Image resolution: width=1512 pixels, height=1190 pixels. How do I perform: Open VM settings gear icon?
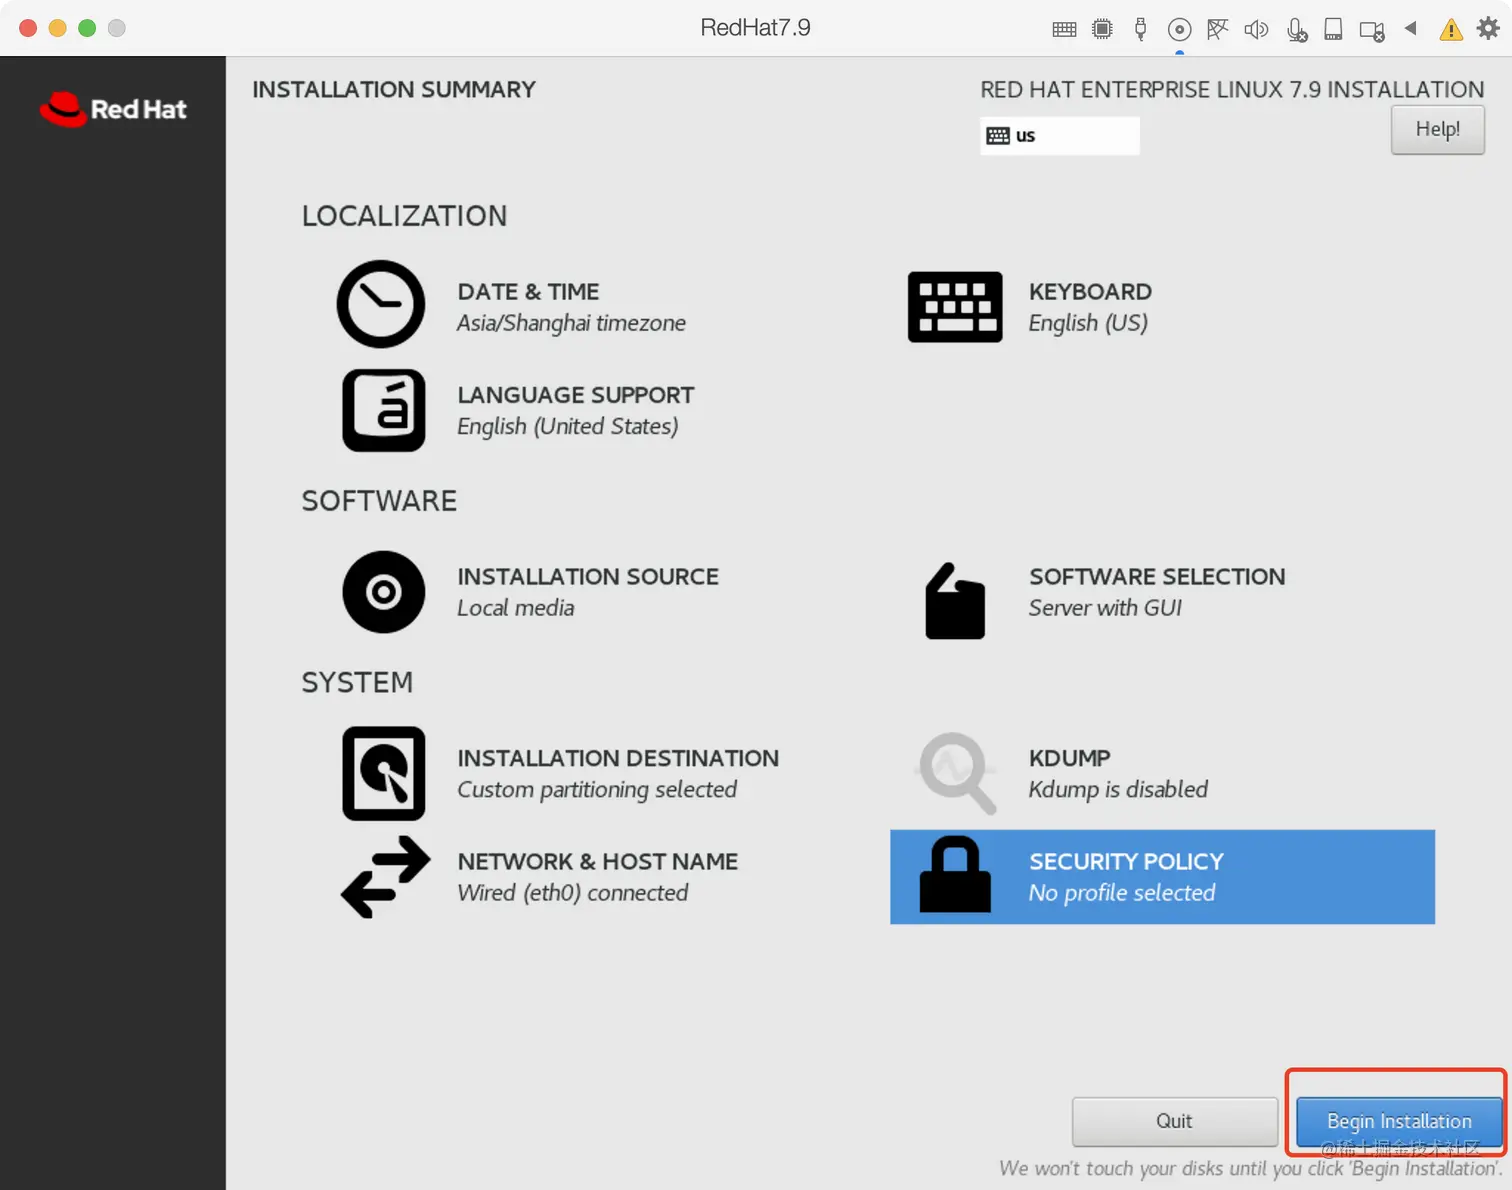pyautogui.click(x=1488, y=28)
